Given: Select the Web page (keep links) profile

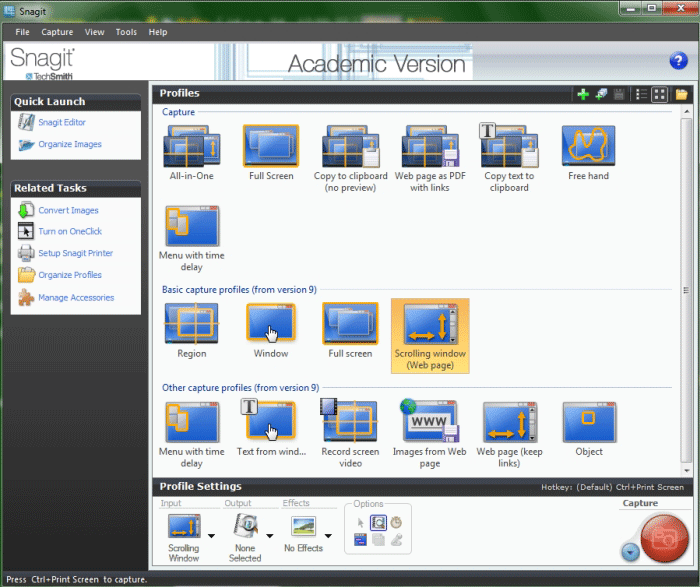Looking at the screenshot, I should point(509,434).
